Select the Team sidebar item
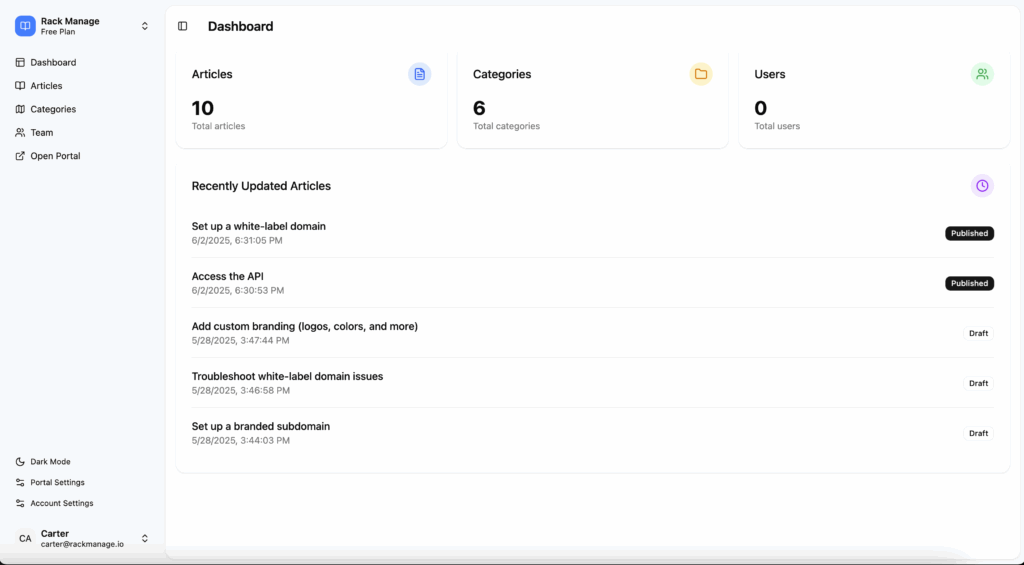1024x565 pixels. [x=41, y=132]
